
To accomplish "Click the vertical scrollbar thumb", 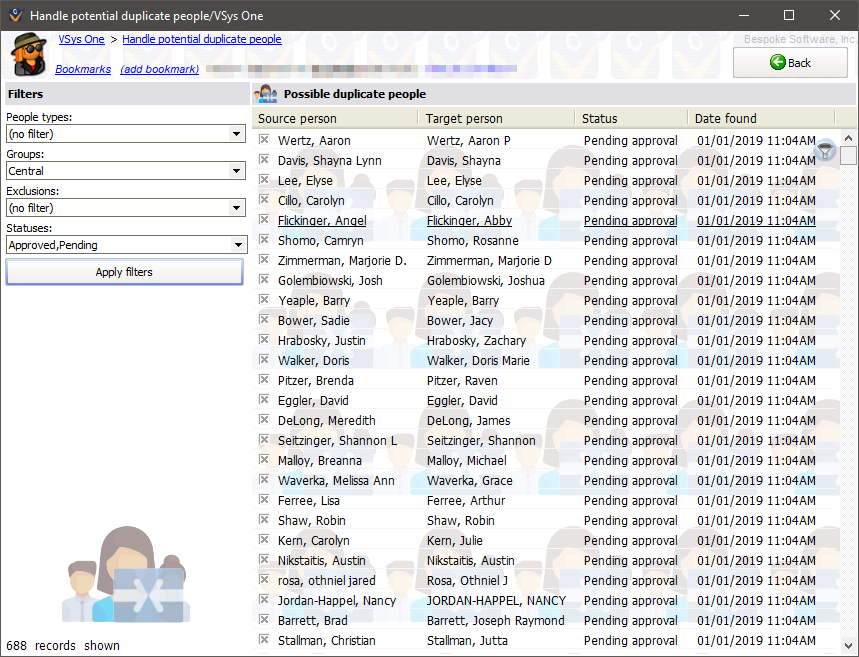I will (848, 155).
